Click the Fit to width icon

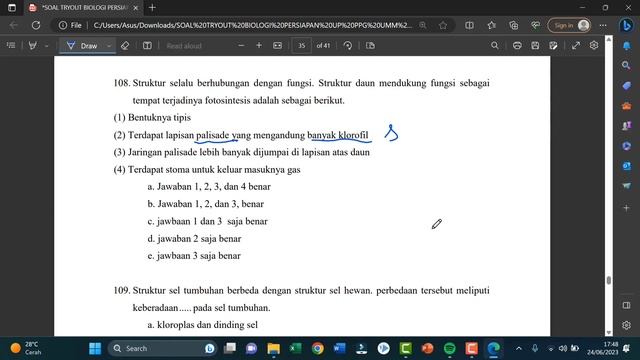coord(278,45)
